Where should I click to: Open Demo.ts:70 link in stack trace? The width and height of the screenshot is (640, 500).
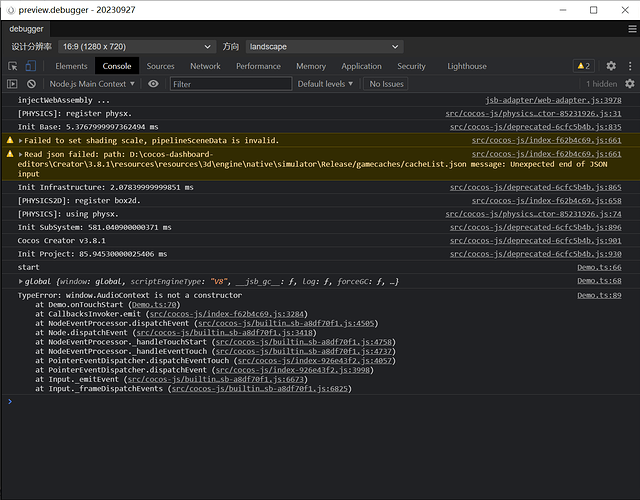154,305
